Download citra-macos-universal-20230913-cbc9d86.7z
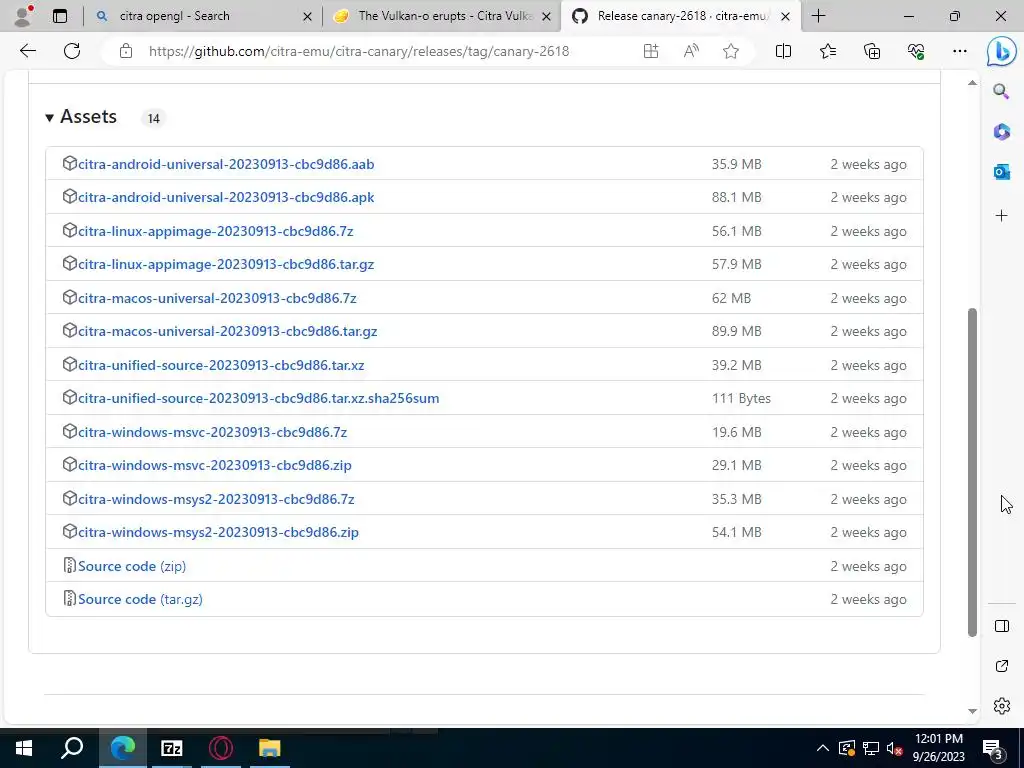1024x768 pixels. pyautogui.click(x=217, y=298)
